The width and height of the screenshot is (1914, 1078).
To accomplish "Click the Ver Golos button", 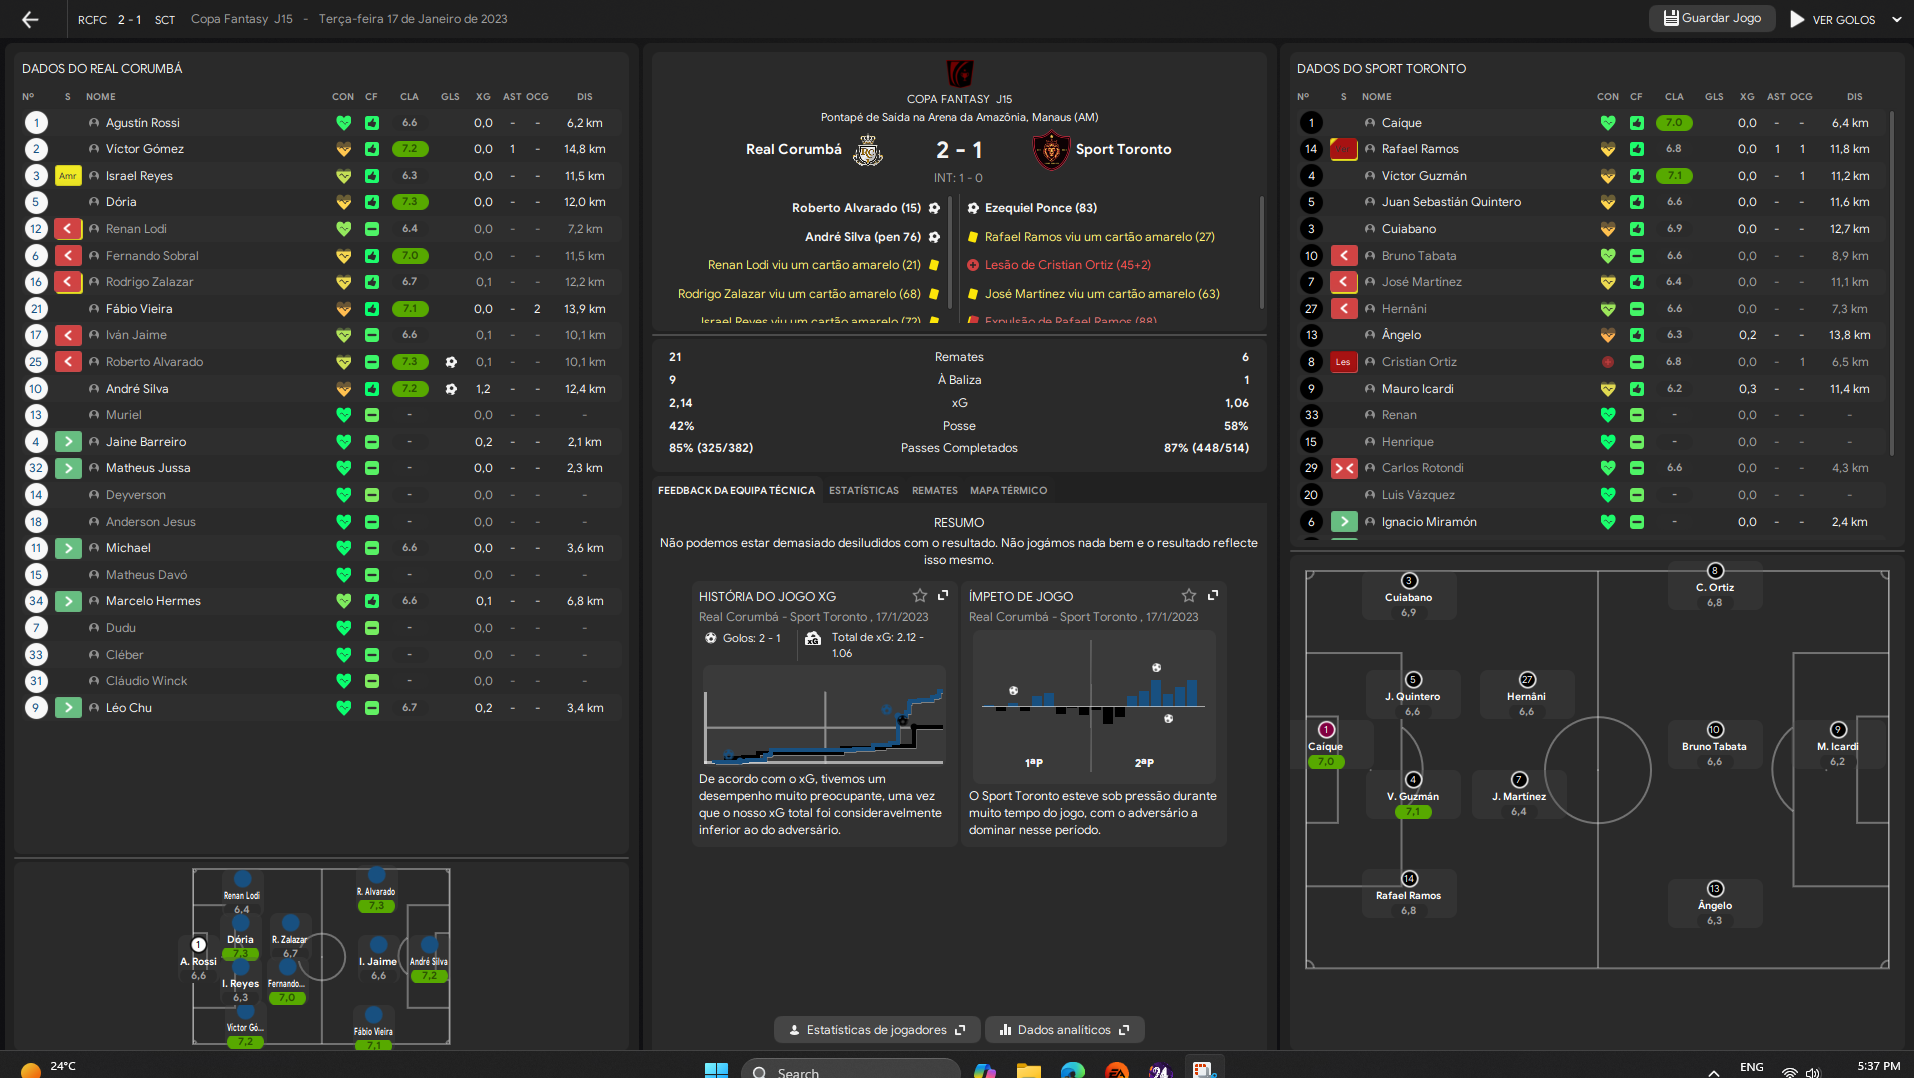I will (x=1832, y=19).
